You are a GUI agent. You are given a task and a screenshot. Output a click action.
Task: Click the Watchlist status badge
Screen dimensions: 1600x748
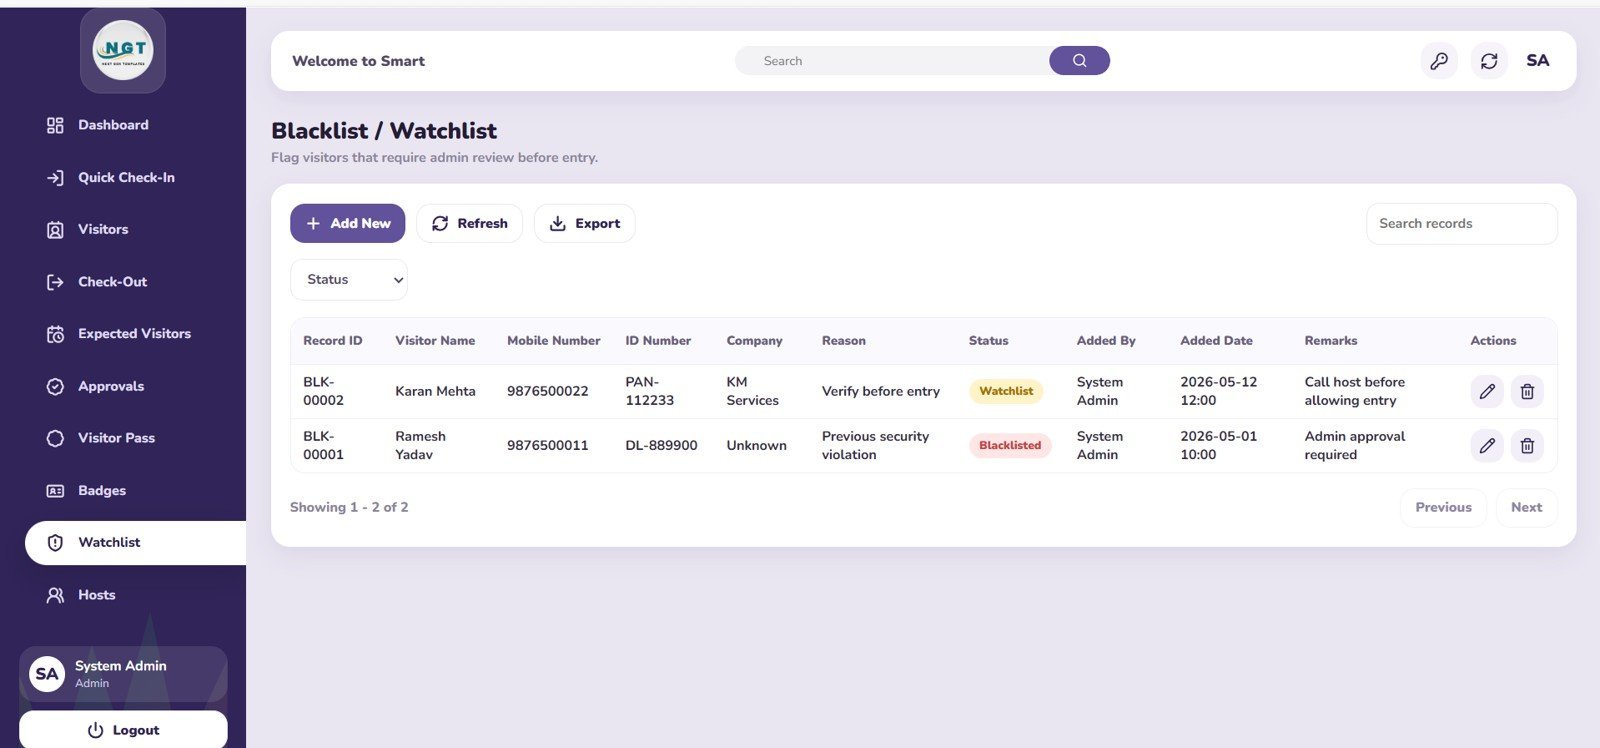(x=1006, y=391)
